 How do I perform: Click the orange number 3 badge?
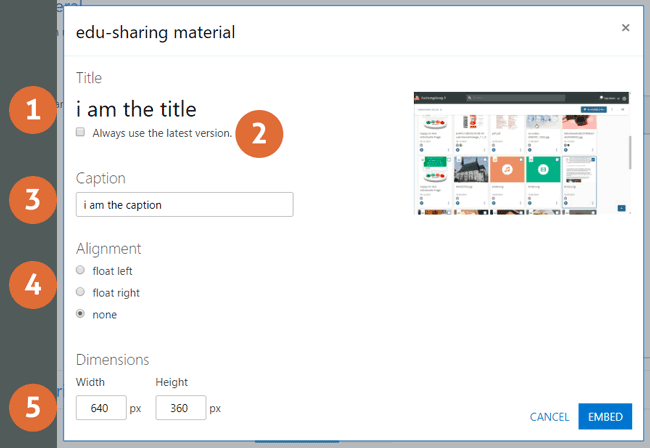(x=34, y=200)
